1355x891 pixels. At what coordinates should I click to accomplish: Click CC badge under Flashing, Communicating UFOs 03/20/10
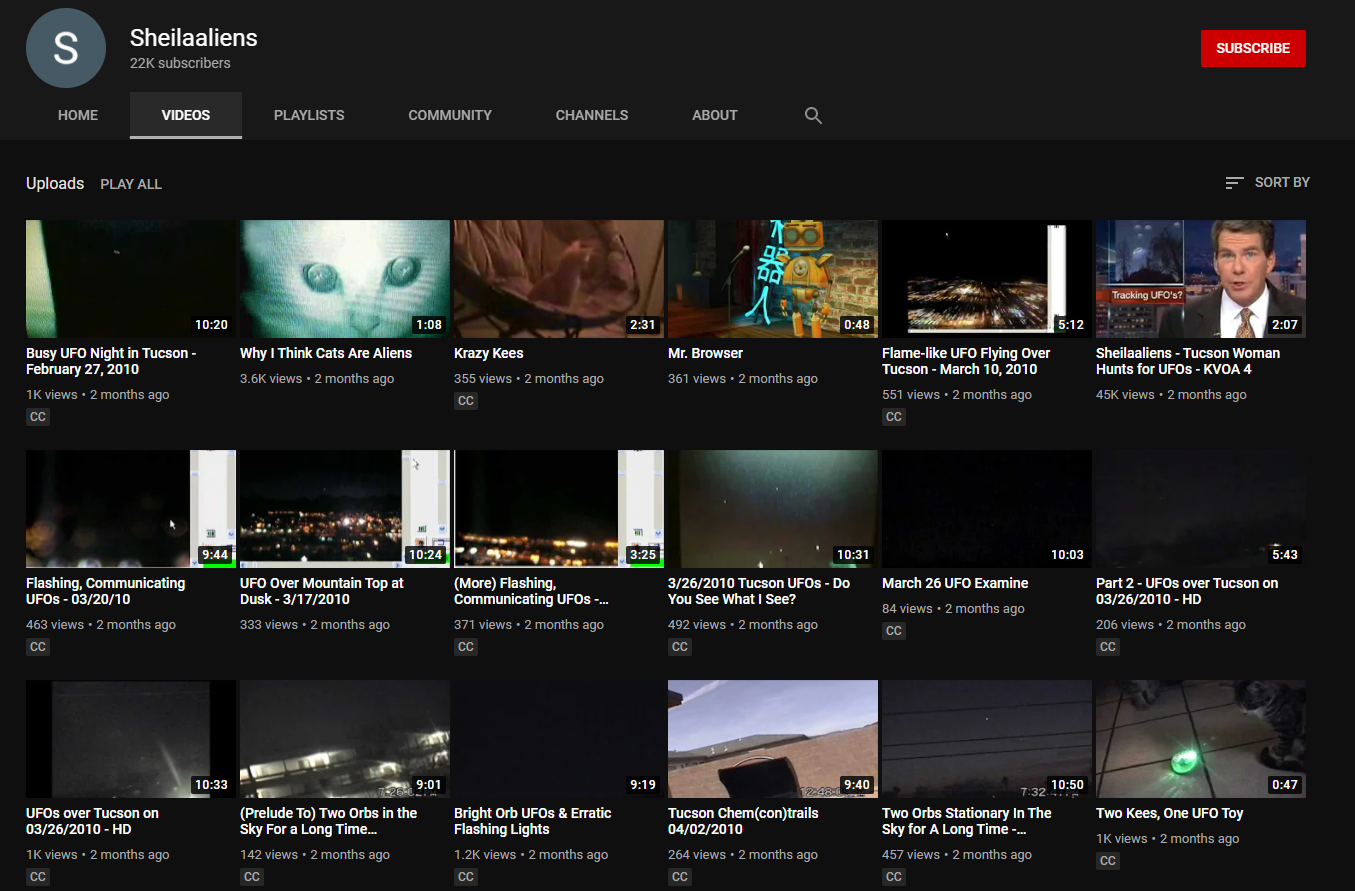pyautogui.click(x=38, y=647)
